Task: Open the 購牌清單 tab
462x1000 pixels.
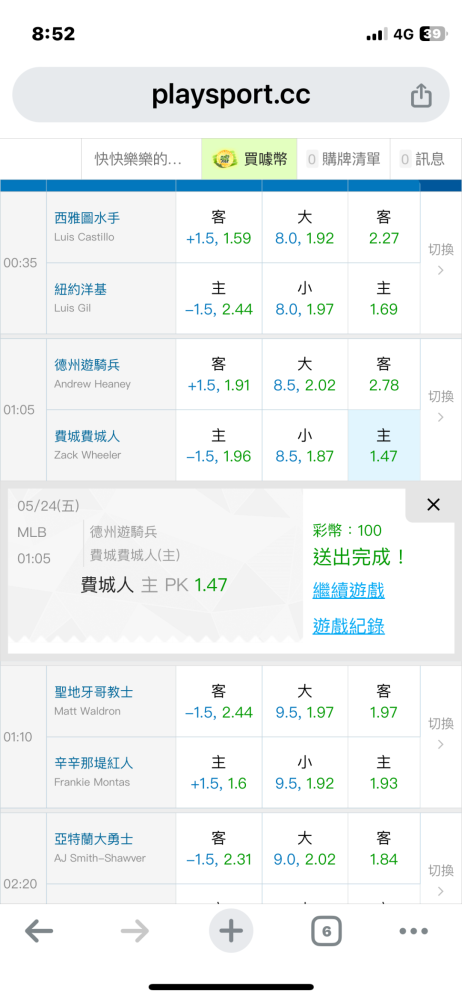Action: [343, 159]
